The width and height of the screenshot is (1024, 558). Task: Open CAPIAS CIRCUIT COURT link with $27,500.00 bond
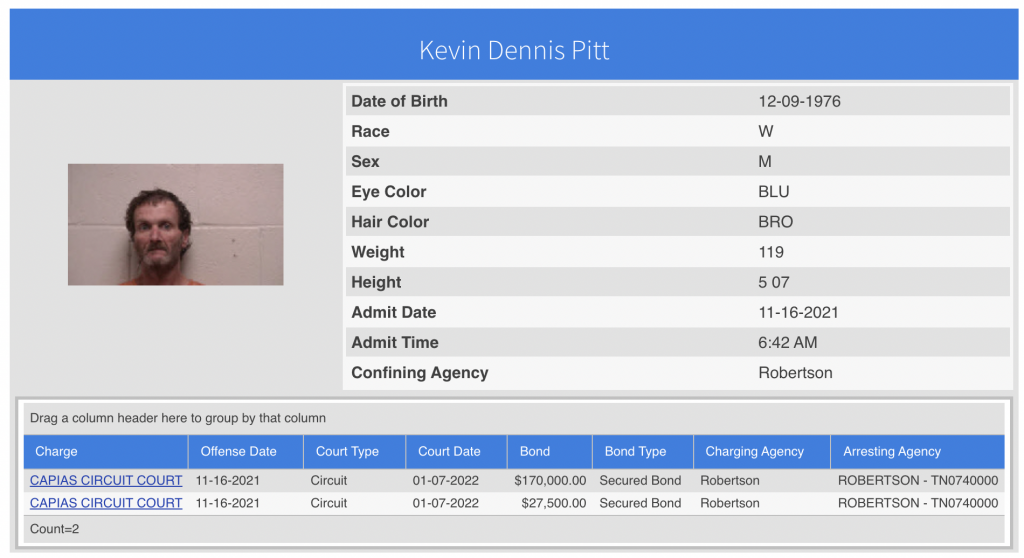click(106, 503)
